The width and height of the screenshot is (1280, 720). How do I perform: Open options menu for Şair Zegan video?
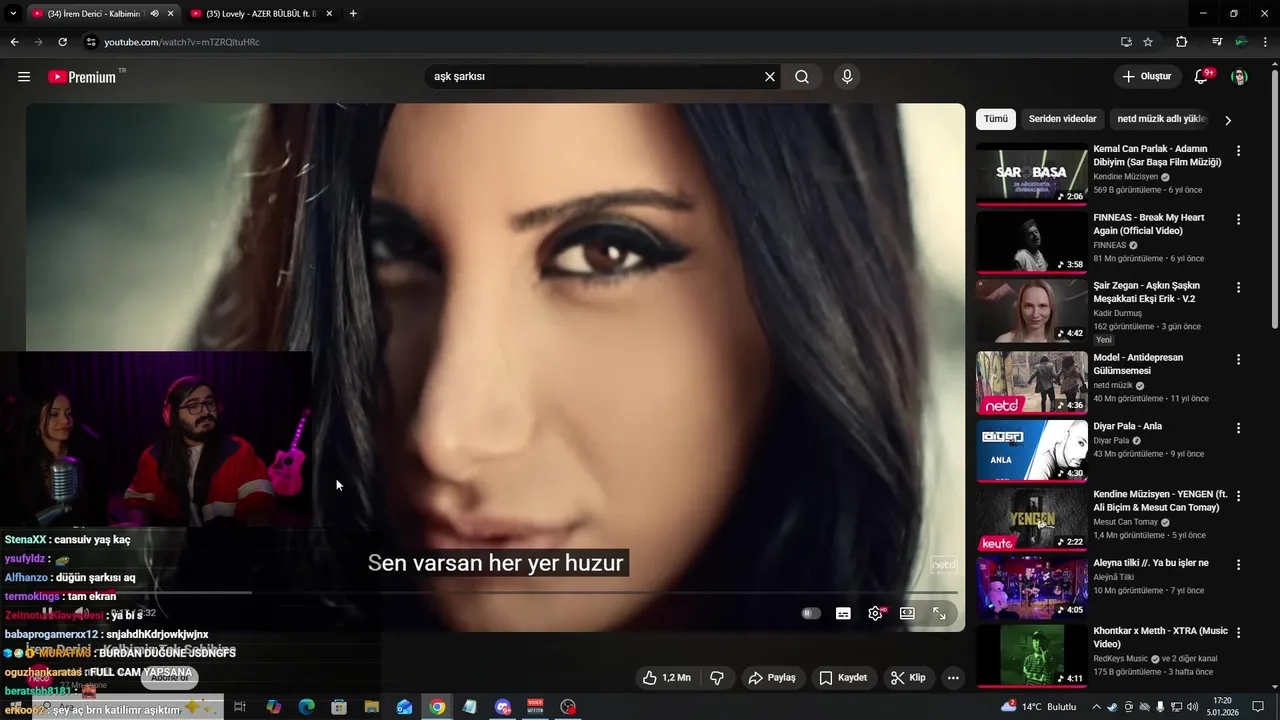point(1239,287)
